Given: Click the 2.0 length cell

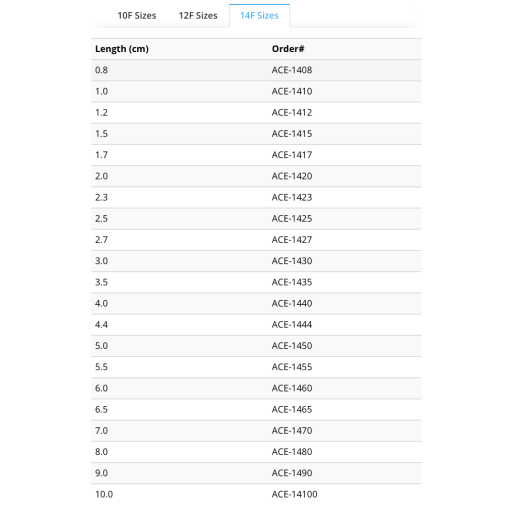Looking at the screenshot, I should [x=101, y=176].
